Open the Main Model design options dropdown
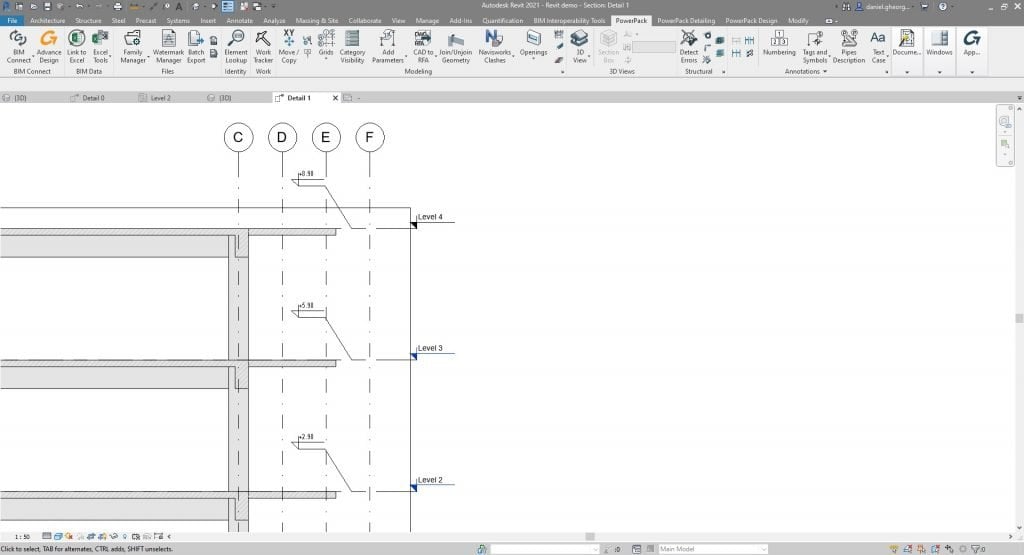 click(712, 549)
